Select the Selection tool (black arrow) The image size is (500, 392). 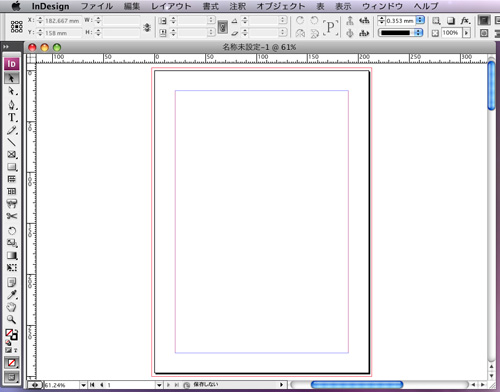click(x=11, y=78)
